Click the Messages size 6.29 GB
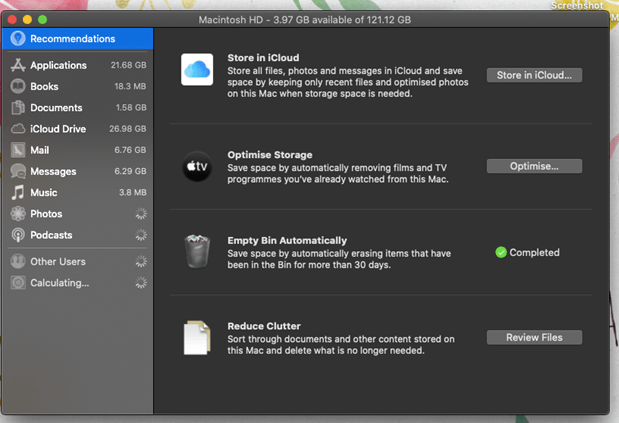 (130, 171)
